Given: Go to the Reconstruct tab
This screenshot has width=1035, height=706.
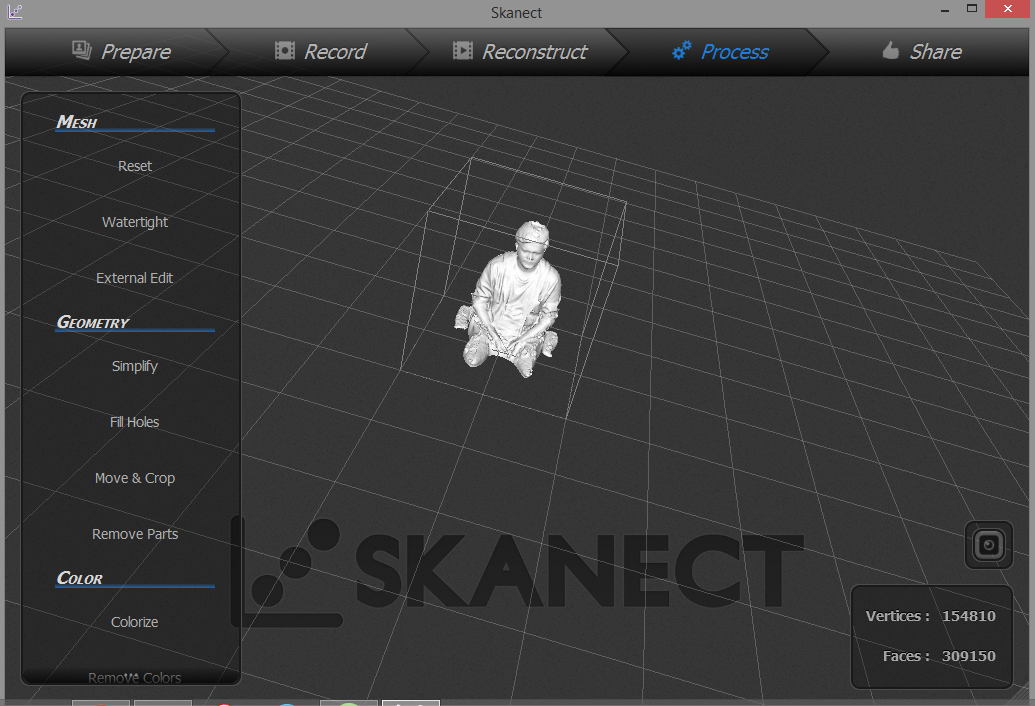Looking at the screenshot, I should point(520,51).
